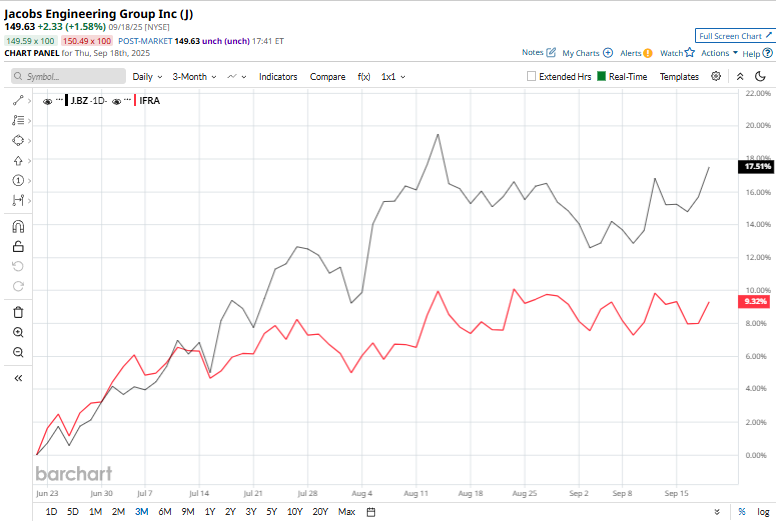Expand the Actions dropdown menu
Viewport: 776px width, 531px height.
[719, 53]
